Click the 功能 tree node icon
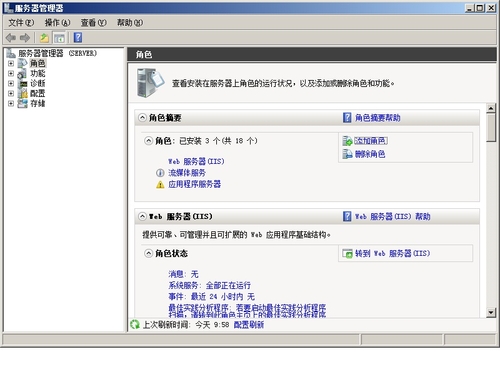 click(x=22, y=73)
